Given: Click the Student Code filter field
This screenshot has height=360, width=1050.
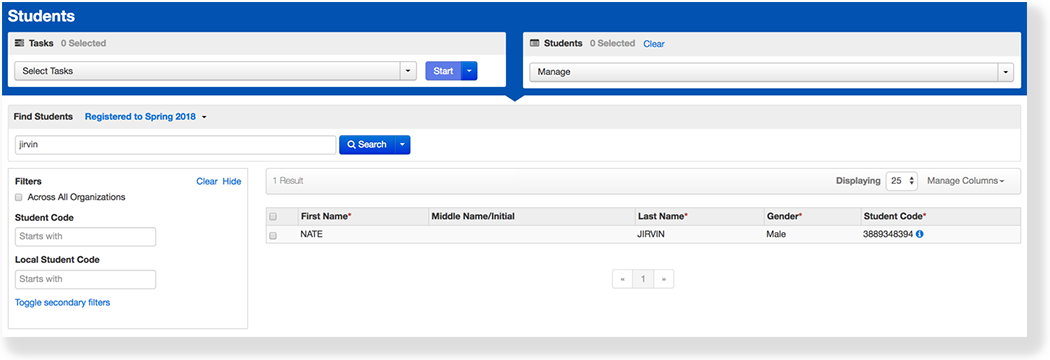Looking at the screenshot, I should [85, 236].
